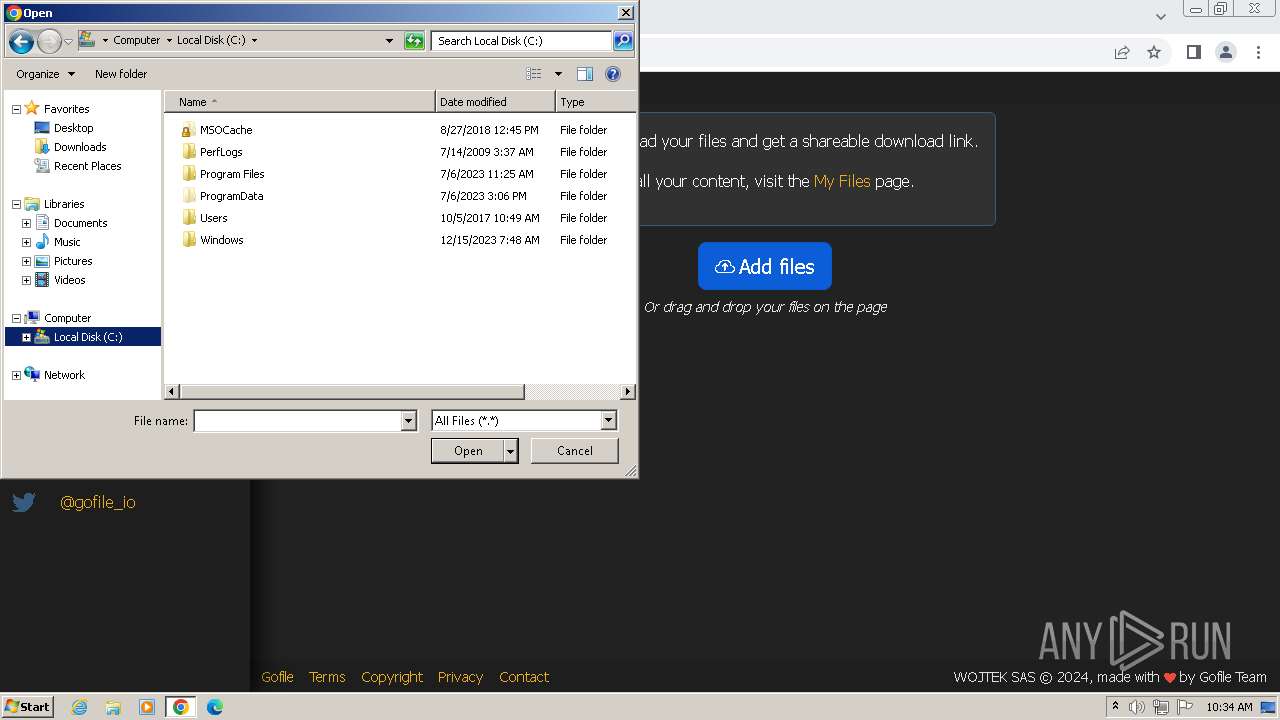Cancel the Open dialog
Image resolution: width=1280 pixels, height=720 pixels.
tap(574, 451)
